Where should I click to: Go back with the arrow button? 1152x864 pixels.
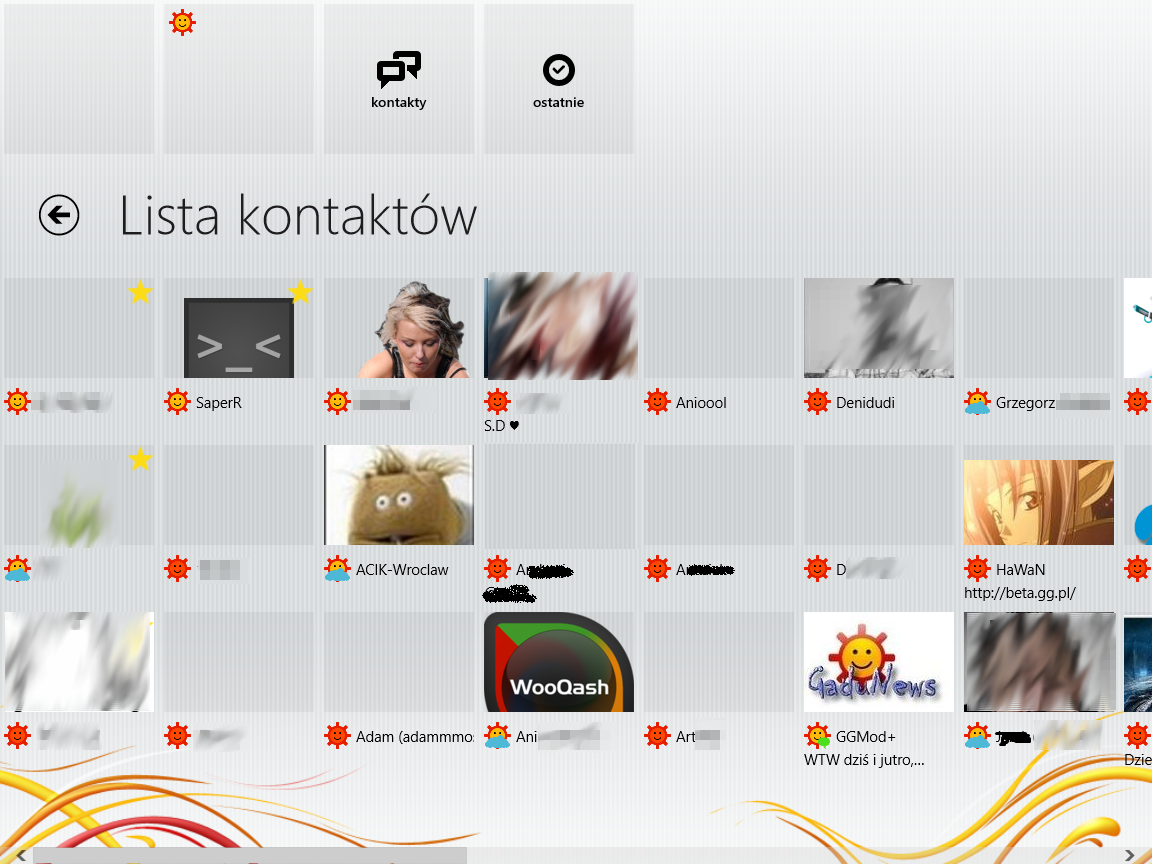coord(59,215)
